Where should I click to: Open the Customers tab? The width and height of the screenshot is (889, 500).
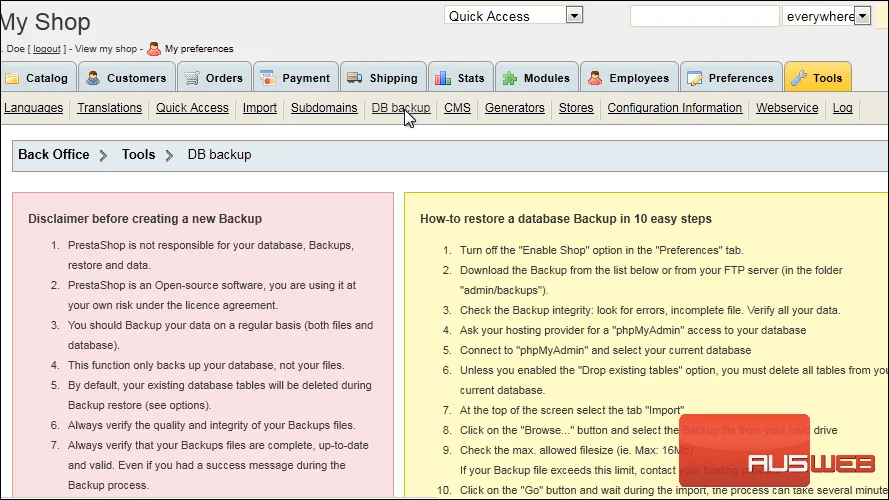point(127,77)
